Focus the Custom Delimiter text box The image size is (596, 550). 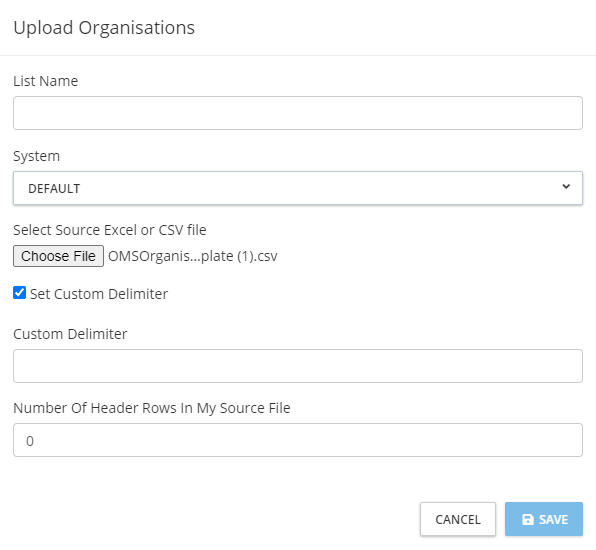pyautogui.click(x=298, y=366)
